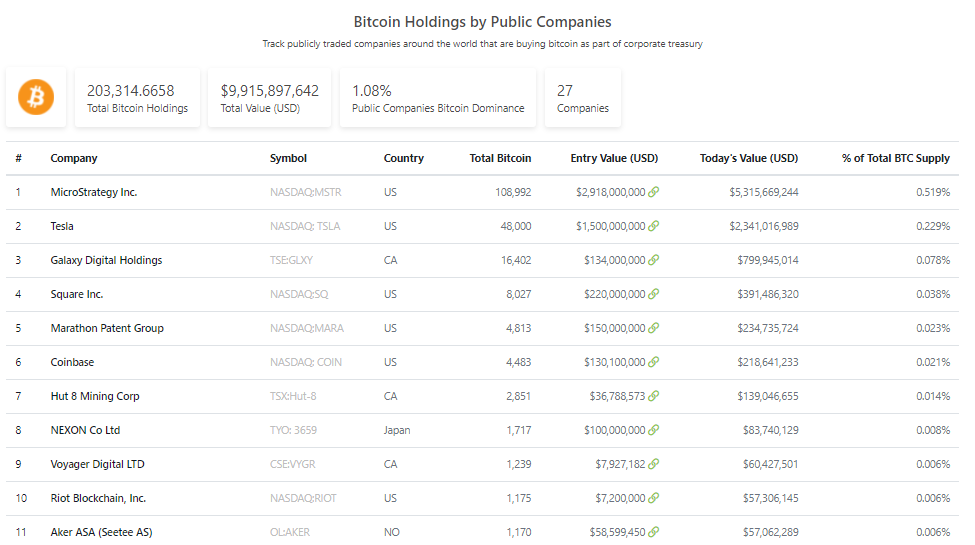This screenshot has height=545, width=975.
Task: Sort by the Symbol column header
Action: 289,158
